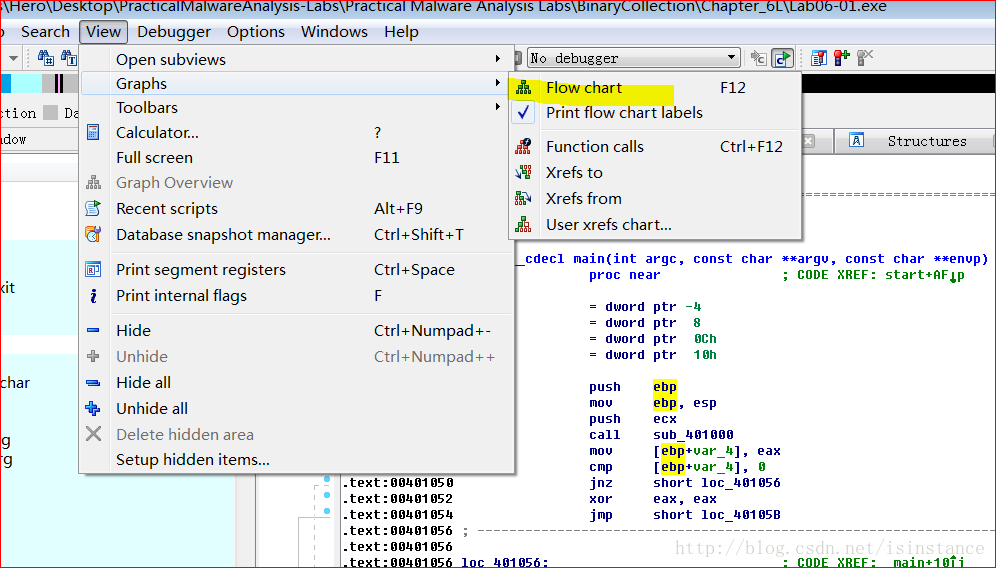This screenshot has width=996, height=568.
Task: Select Hide all entry
Action: click(x=297, y=383)
